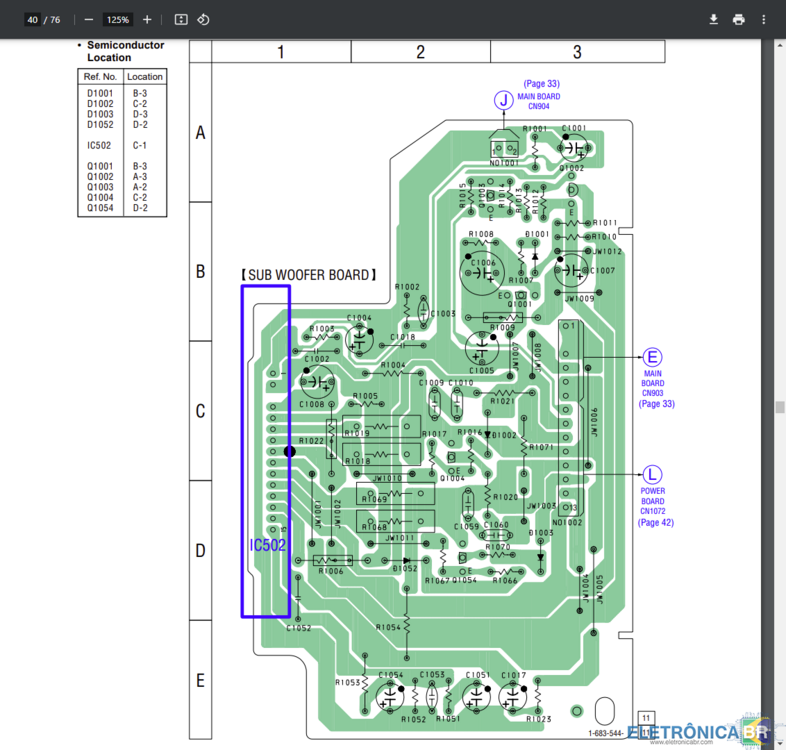Click the page number field showing 40
The width and height of the screenshot is (786, 750).
point(33,19)
